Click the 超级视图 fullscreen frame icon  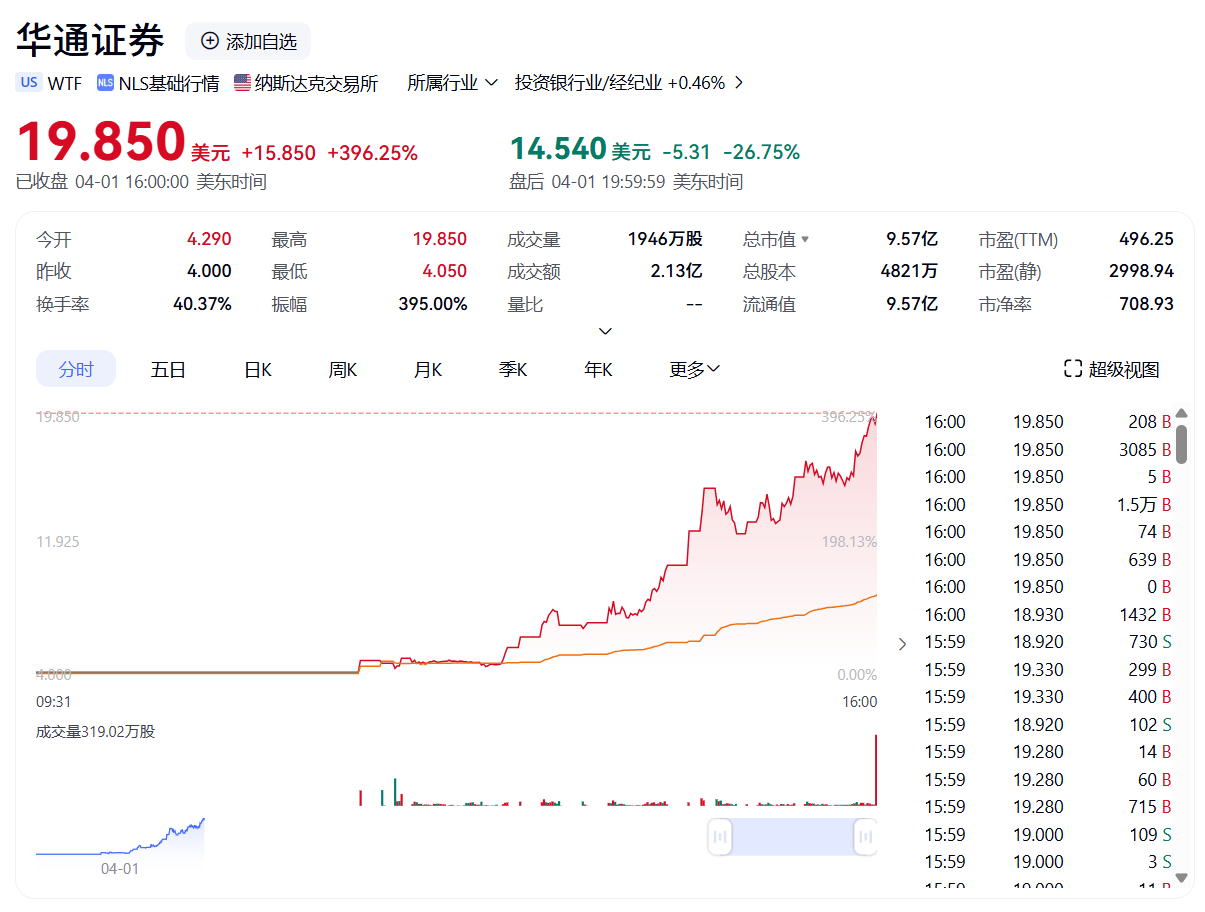point(1073,369)
